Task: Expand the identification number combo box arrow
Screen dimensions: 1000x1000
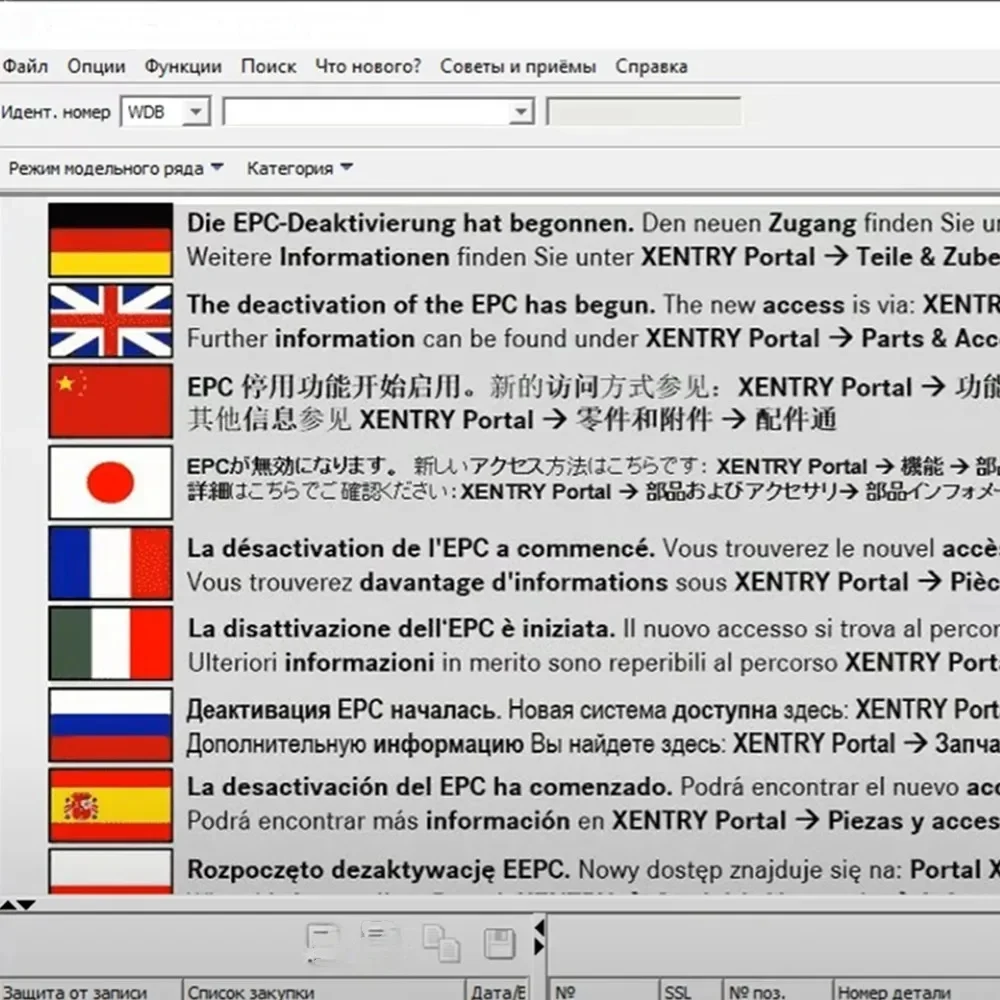Action: pyautogui.click(x=521, y=112)
